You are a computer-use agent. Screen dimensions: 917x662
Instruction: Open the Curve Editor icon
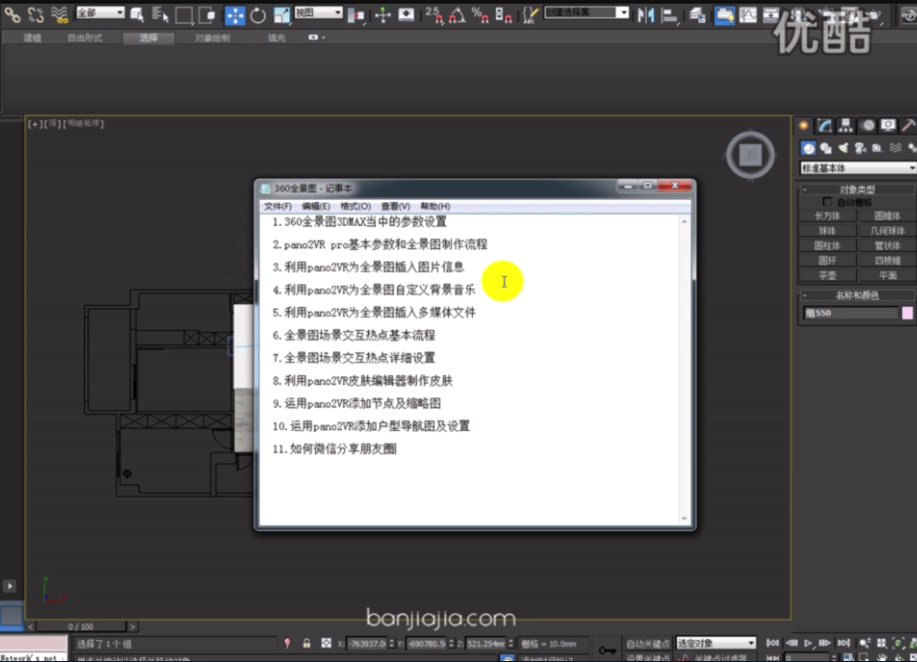coord(748,15)
